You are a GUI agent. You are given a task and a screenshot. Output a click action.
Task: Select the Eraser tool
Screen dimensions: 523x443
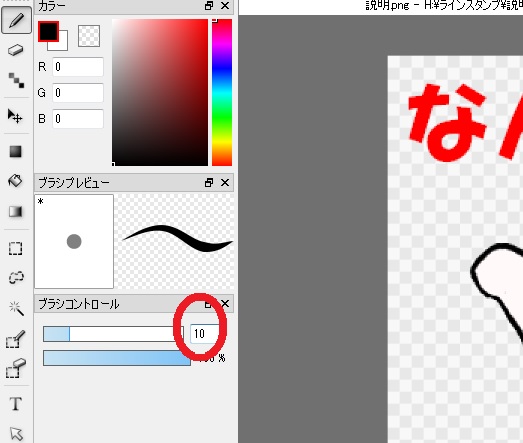point(16,50)
